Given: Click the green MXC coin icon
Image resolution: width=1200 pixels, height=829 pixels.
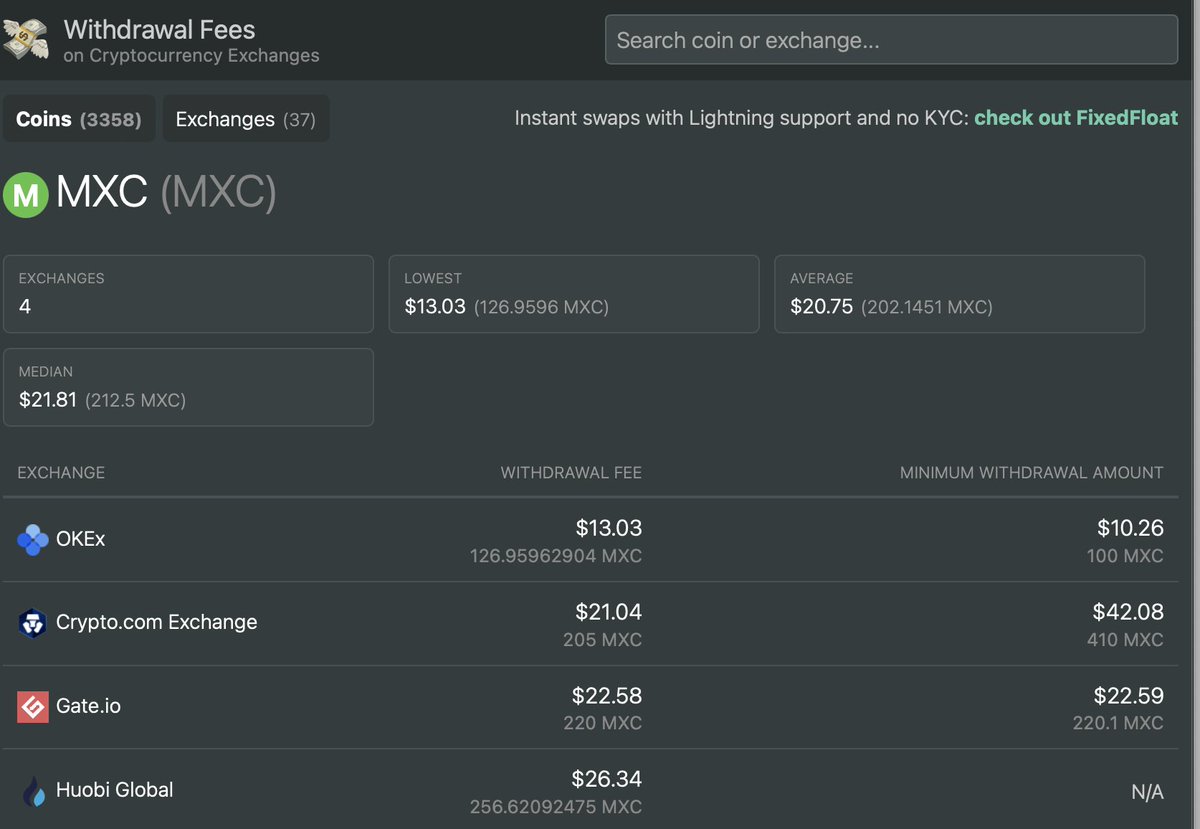Looking at the screenshot, I should [26, 194].
